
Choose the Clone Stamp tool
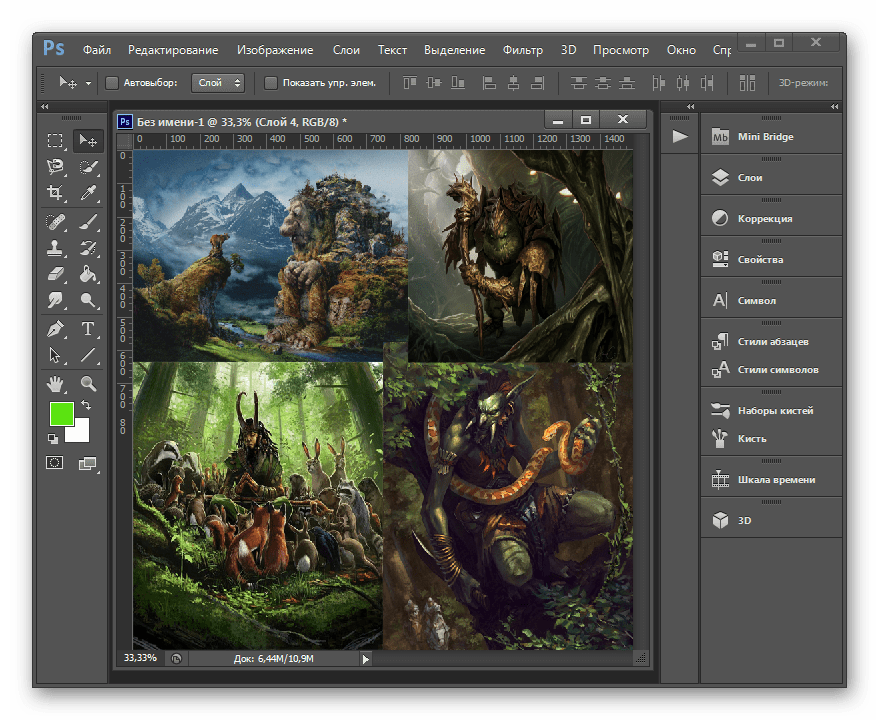pos(56,247)
